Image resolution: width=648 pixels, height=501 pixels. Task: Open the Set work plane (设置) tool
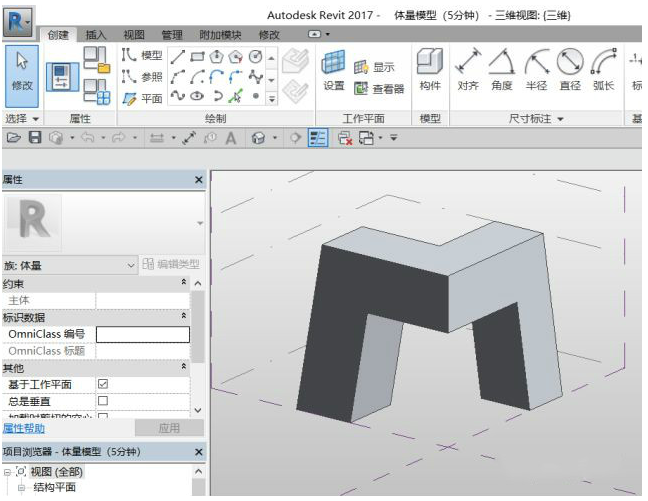(333, 69)
